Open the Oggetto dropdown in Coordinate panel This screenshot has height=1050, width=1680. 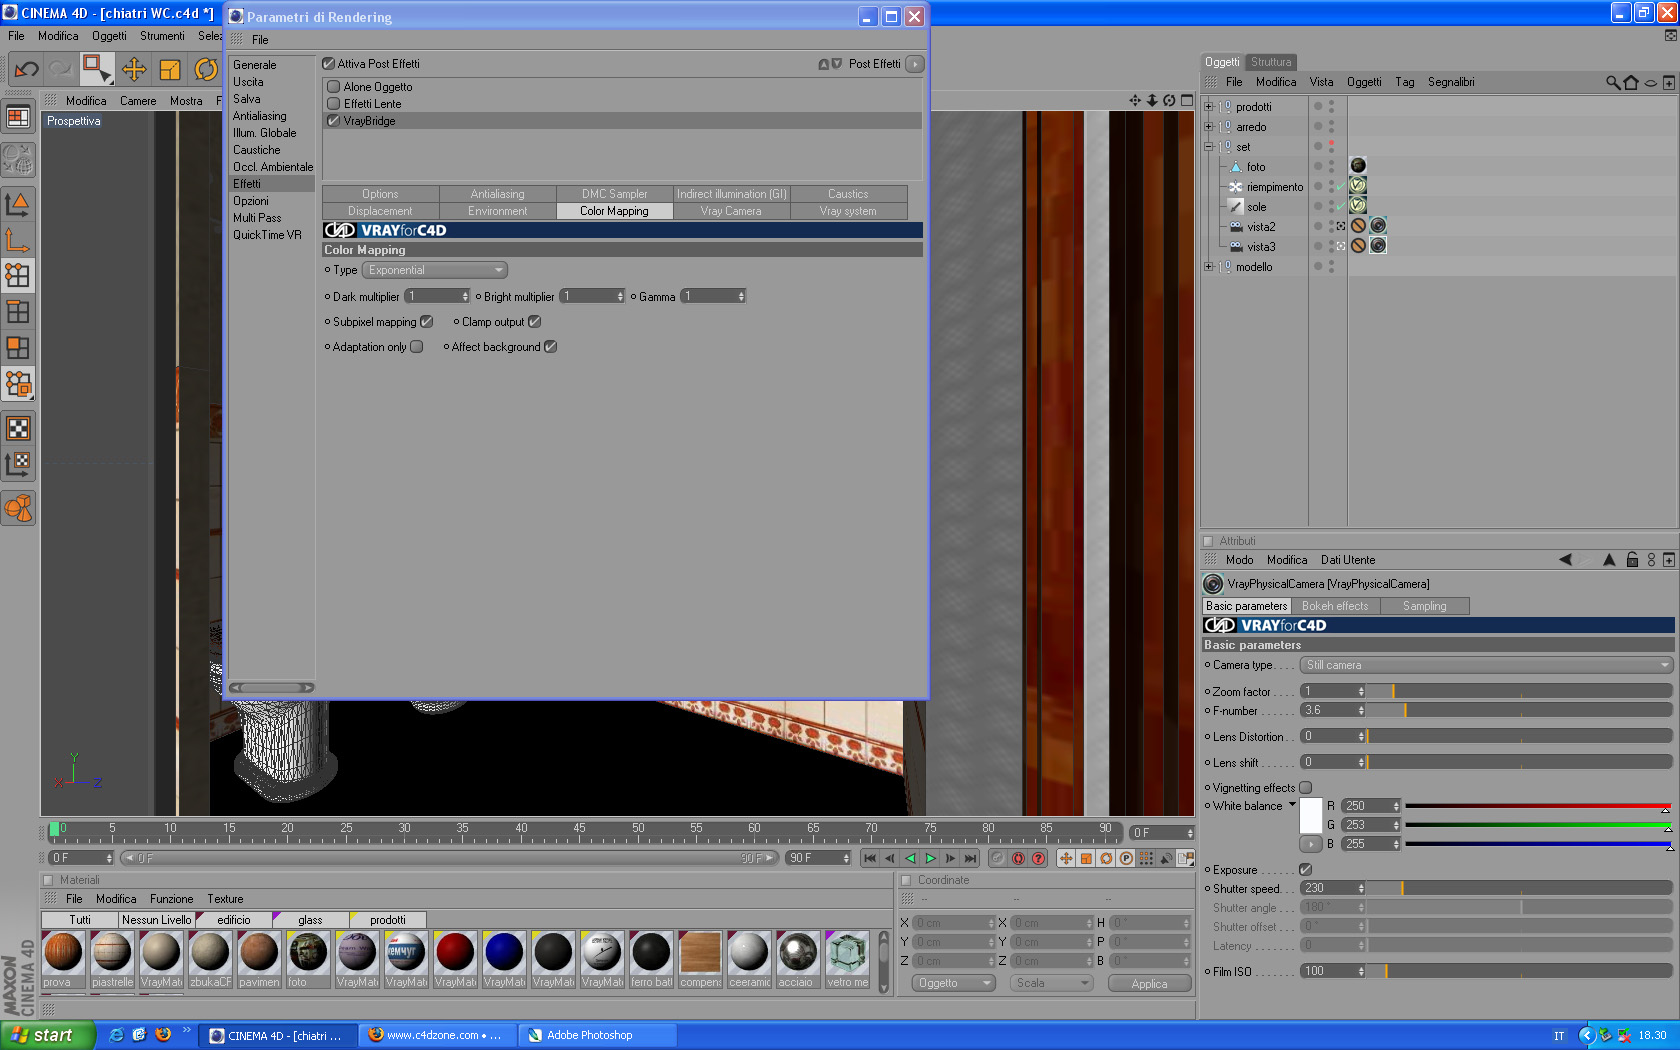click(954, 983)
